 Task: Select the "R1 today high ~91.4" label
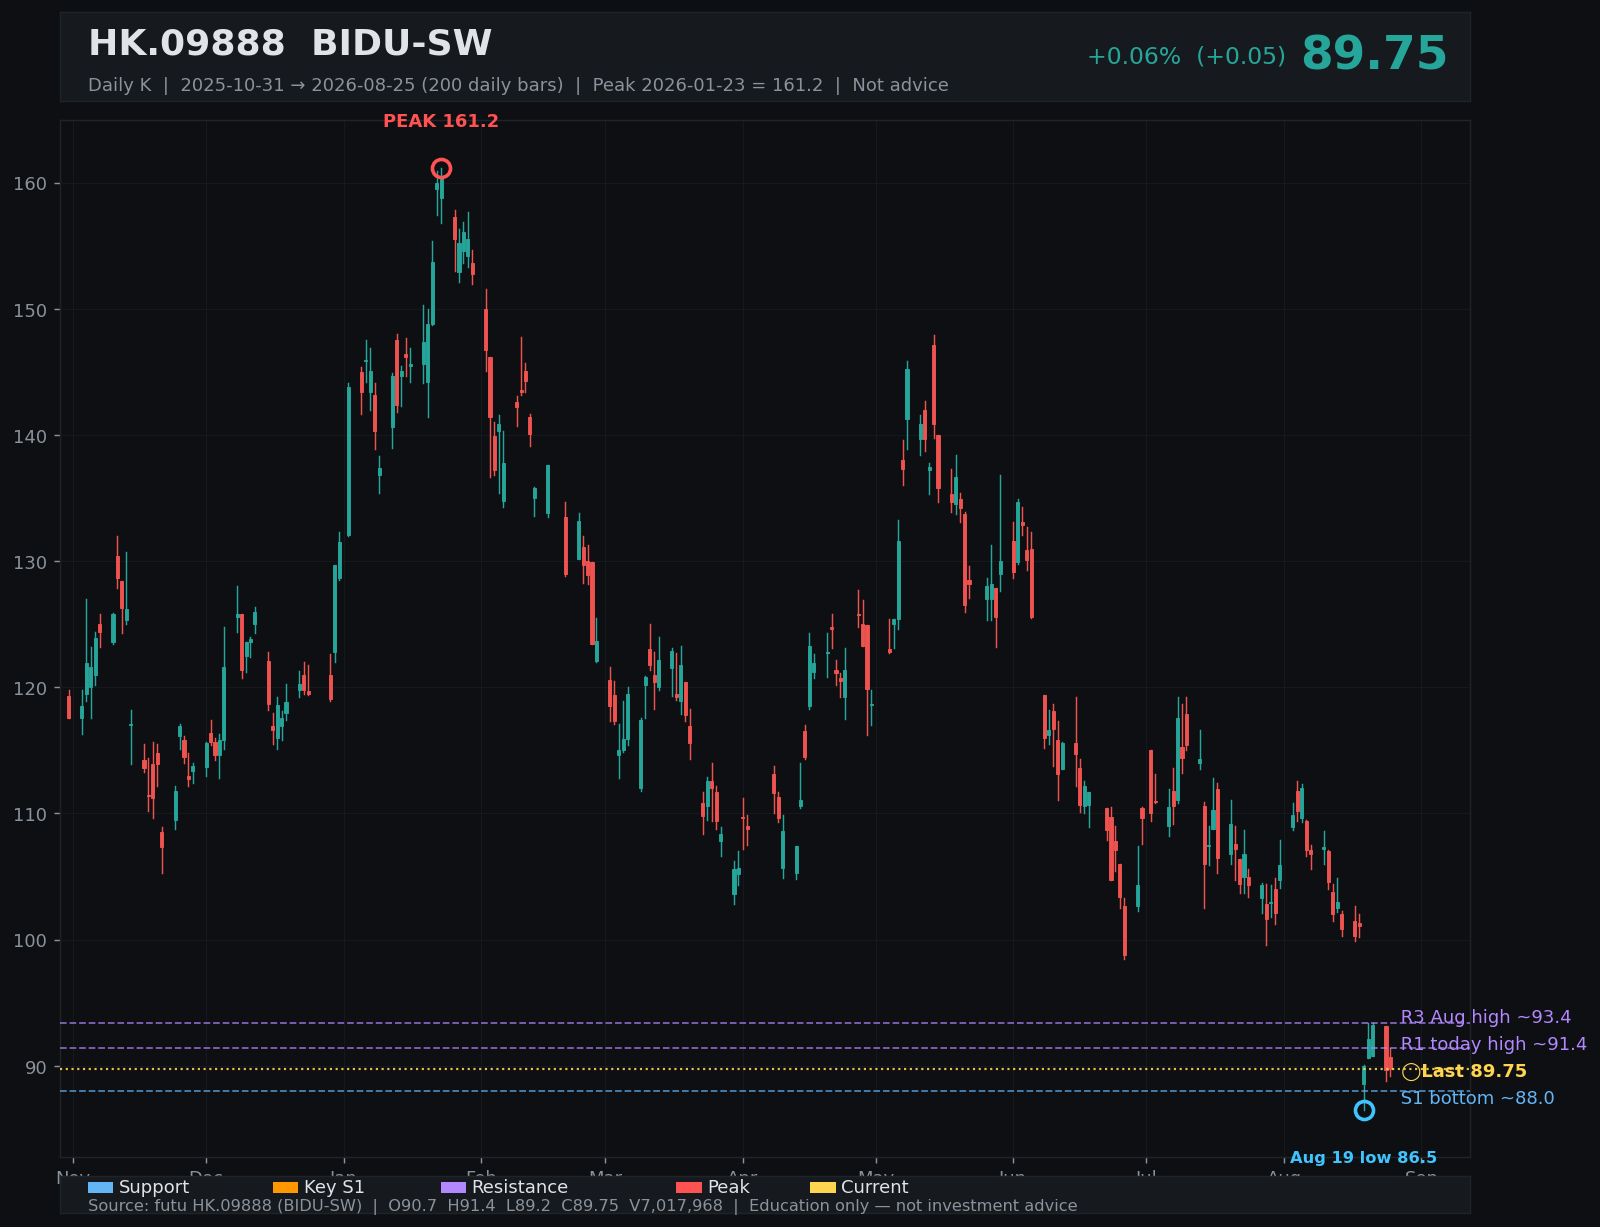click(1493, 1044)
